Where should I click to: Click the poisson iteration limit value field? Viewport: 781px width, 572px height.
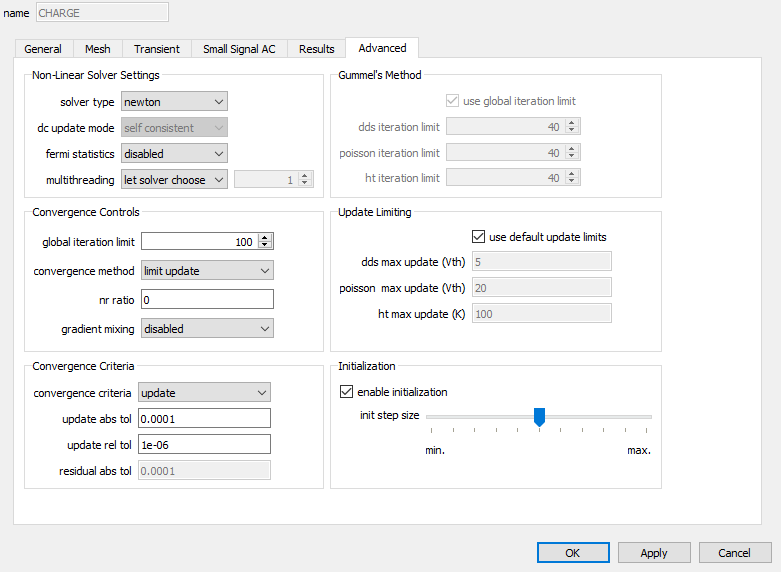point(506,152)
